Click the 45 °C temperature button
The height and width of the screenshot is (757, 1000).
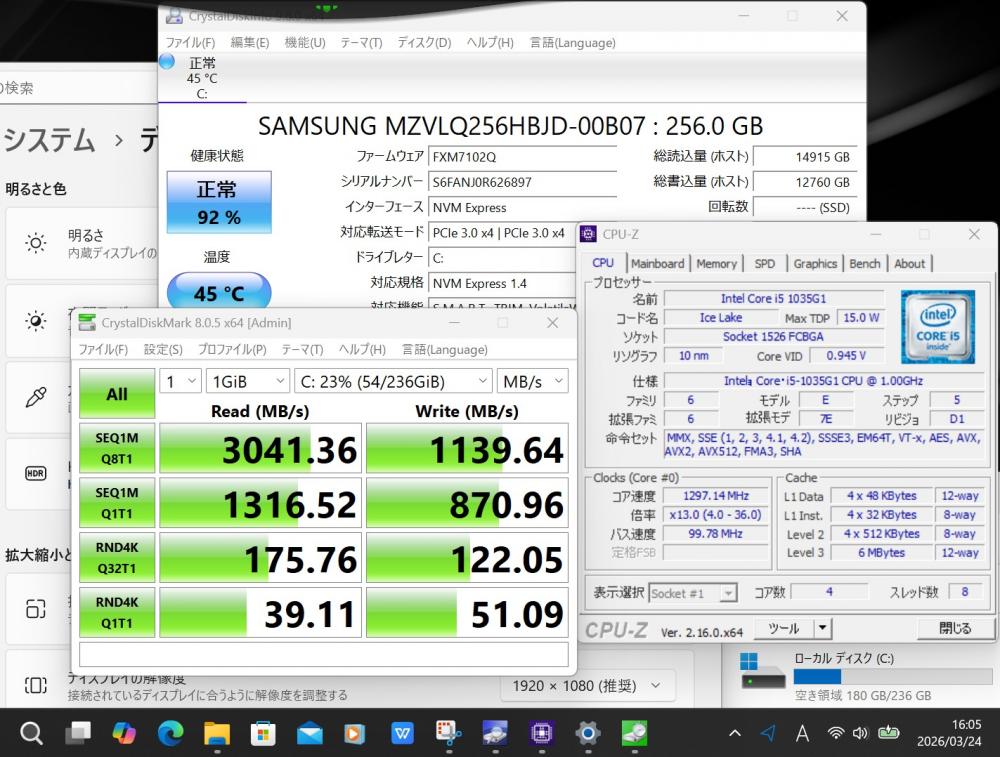pyautogui.click(x=219, y=292)
